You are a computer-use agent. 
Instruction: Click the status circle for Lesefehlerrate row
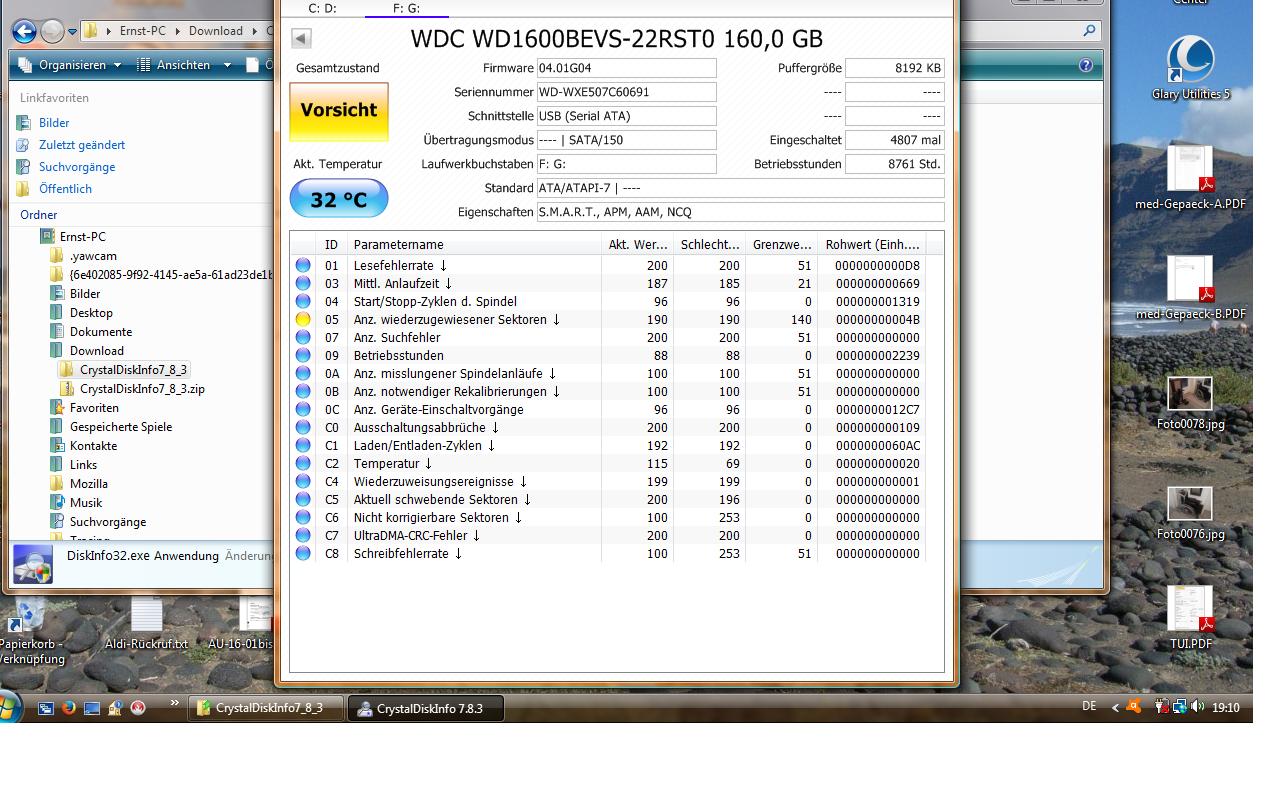point(303,266)
